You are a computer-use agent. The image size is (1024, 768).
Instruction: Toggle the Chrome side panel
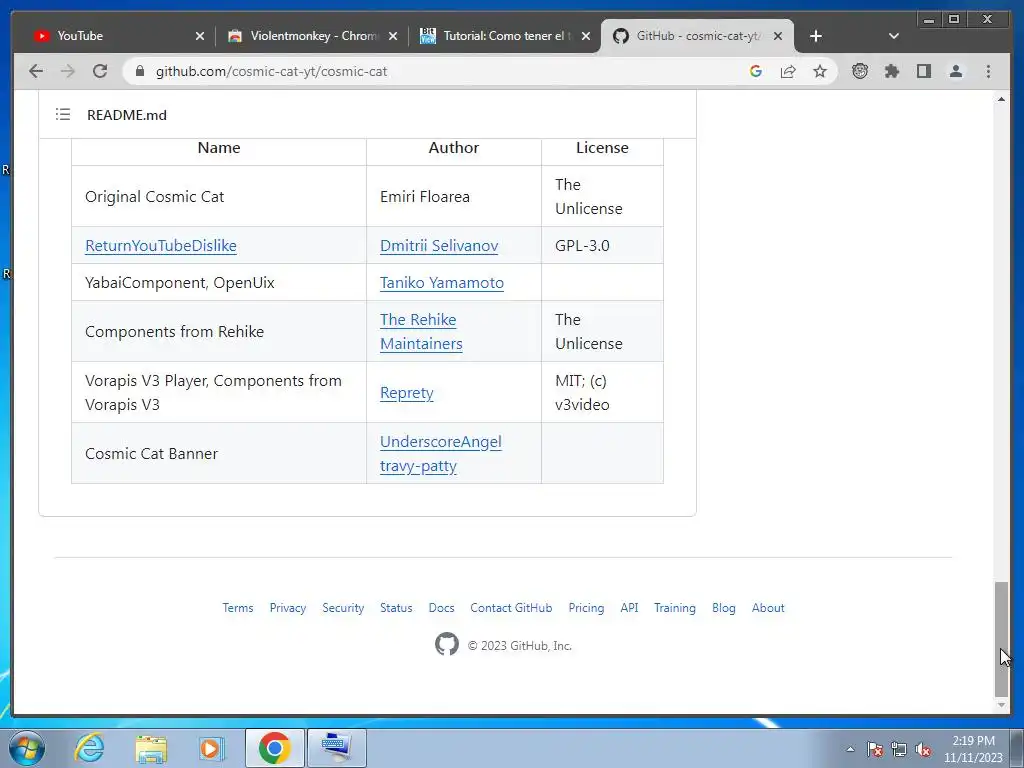[923, 71]
